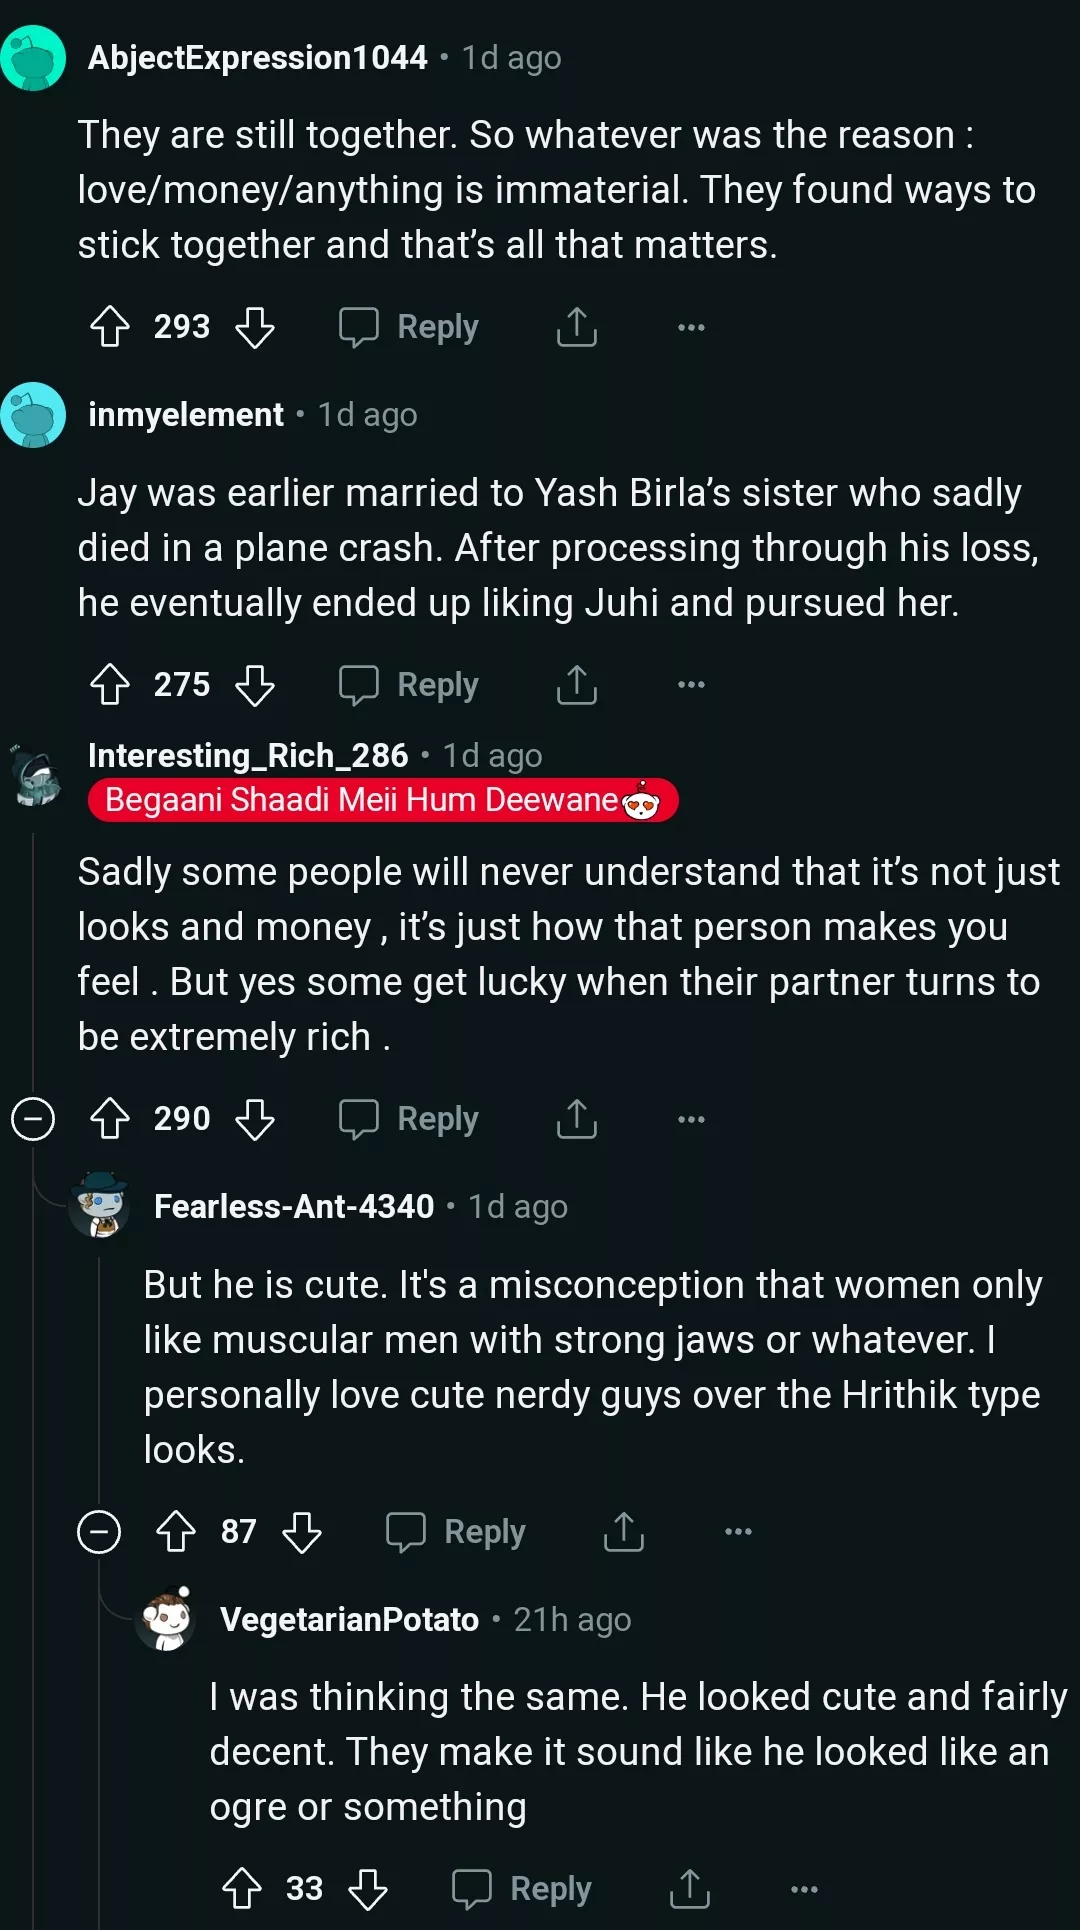The image size is (1080, 1930).
Task: Open more options menu on the bottom comment
Action: (x=805, y=1888)
